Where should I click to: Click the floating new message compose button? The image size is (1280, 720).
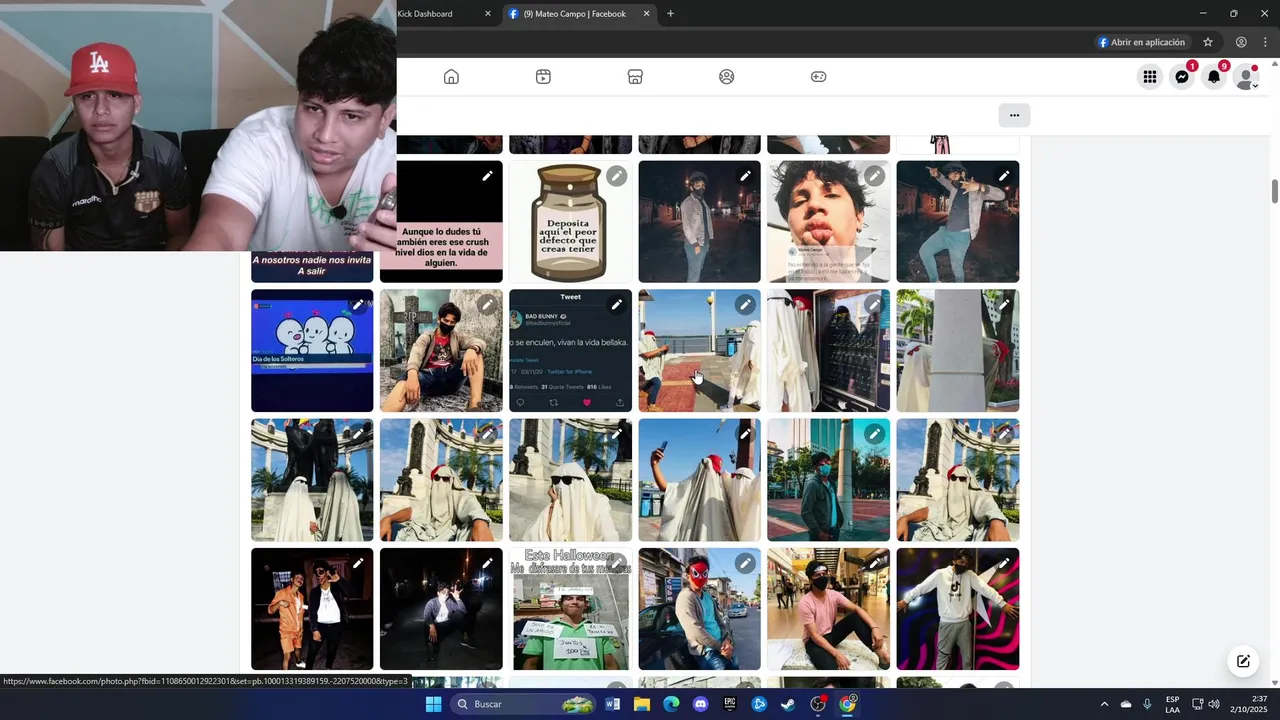[x=1243, y=661]
